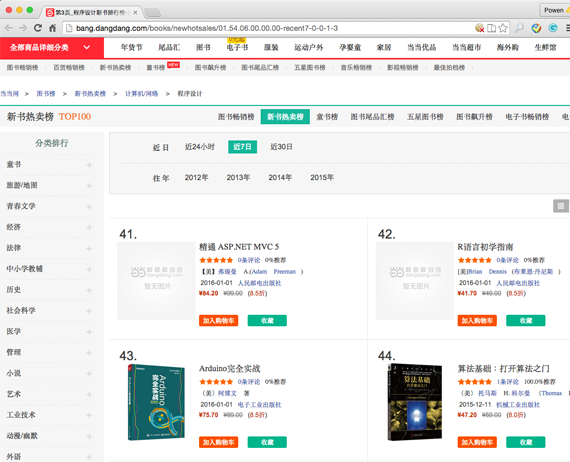
Task: Select the 近7日 filter
Action: tap(242, 147)
